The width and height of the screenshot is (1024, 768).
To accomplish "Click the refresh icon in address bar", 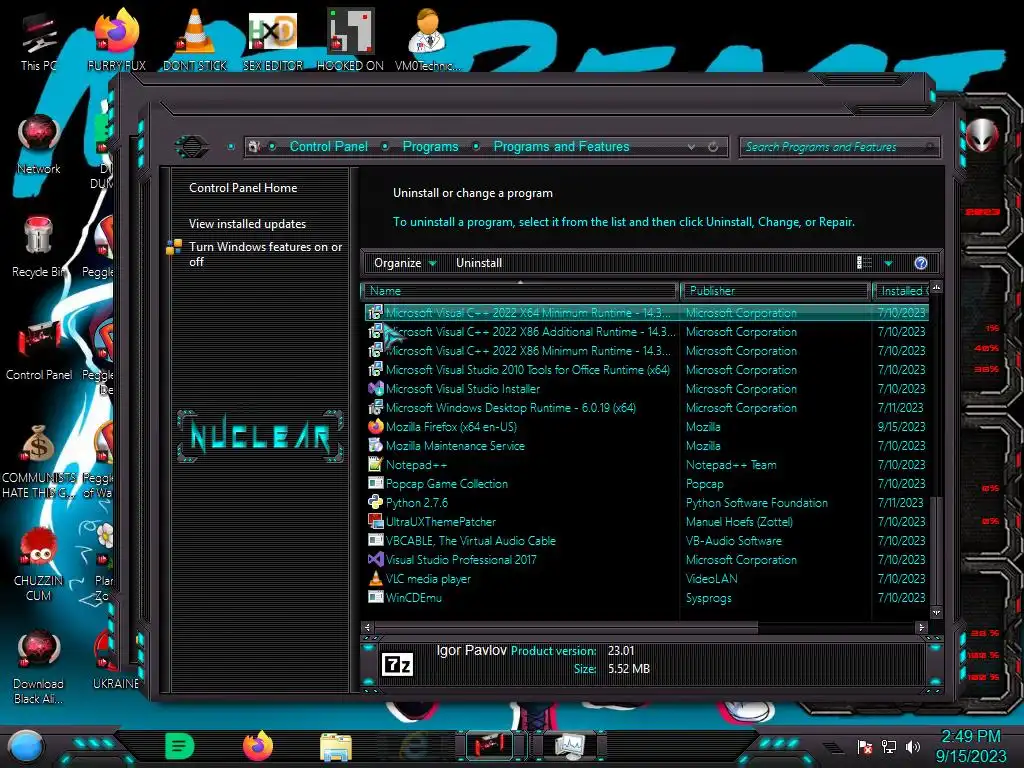I will [713, 147].
